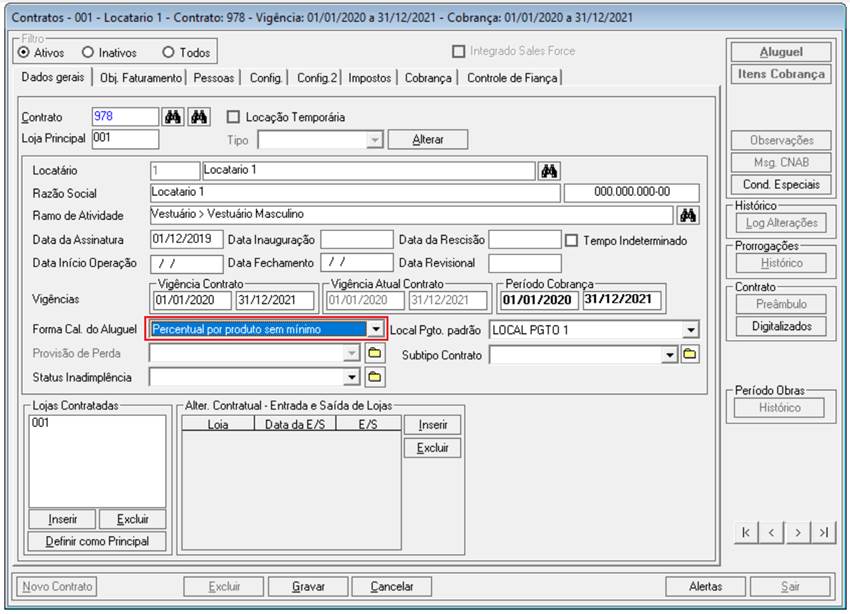Screen dimensions: 850x614
Task: Open folder icon next to Subtipo Contrato
Action: (690, 354)
